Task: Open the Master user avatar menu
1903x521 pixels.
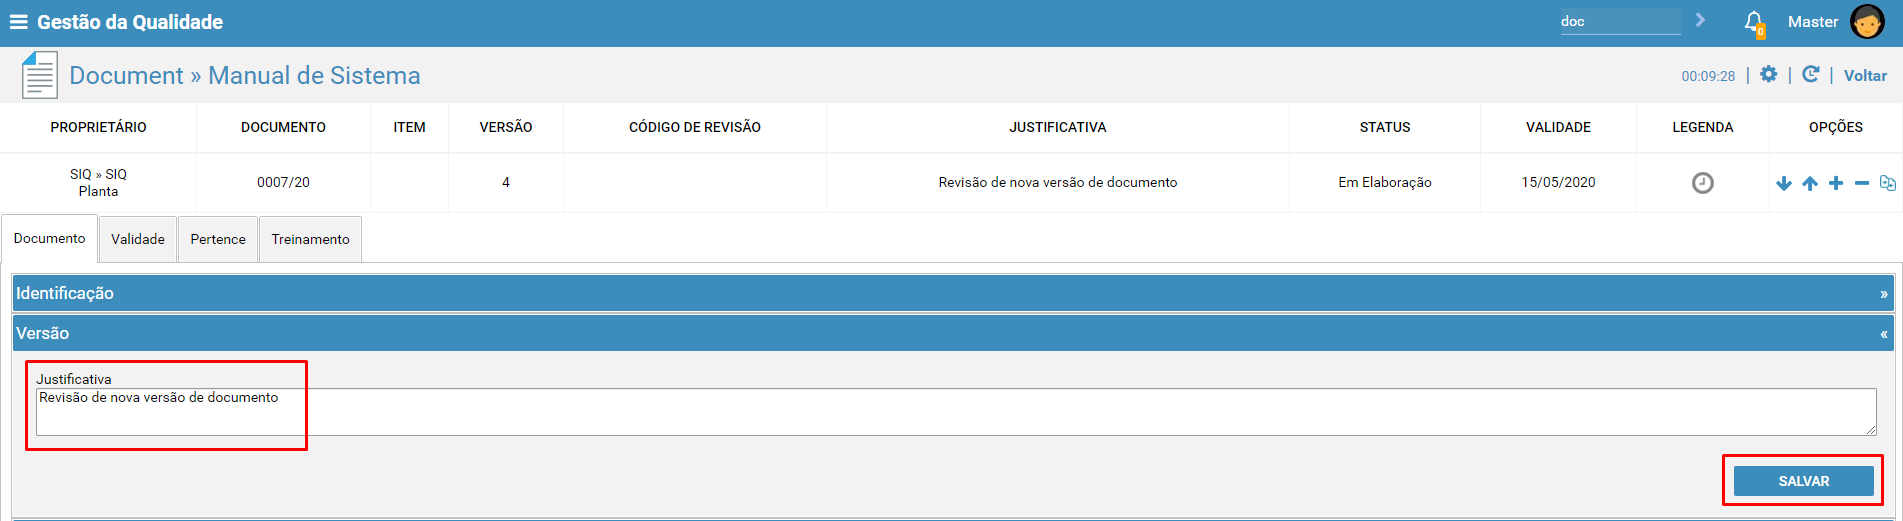Action: pos(1867,21)
